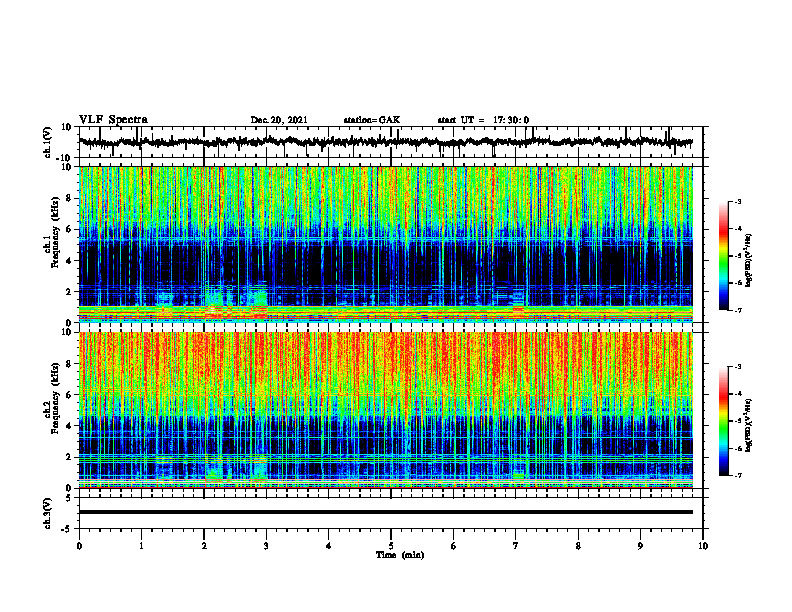Click time axis tick label "2"
The image size is (792, 612).
pos(204,546)
